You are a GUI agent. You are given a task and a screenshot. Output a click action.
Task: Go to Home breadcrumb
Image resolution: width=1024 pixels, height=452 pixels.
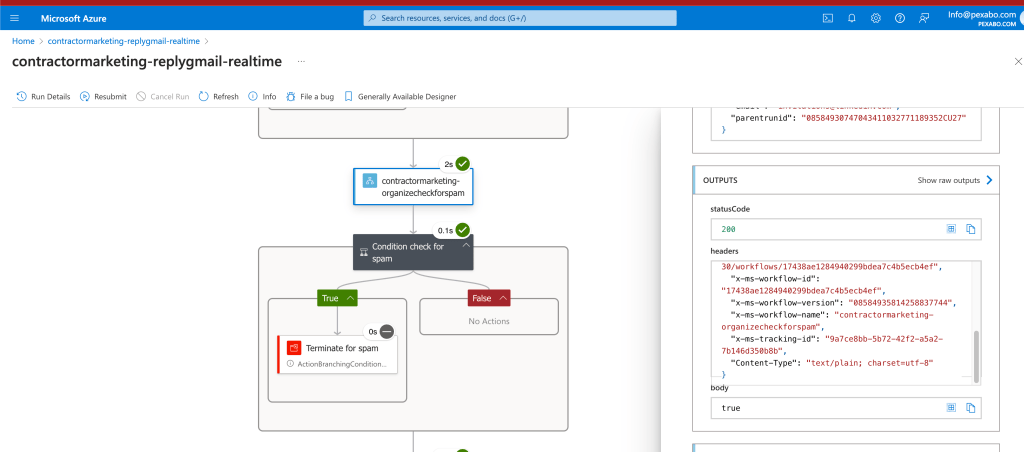23,40
